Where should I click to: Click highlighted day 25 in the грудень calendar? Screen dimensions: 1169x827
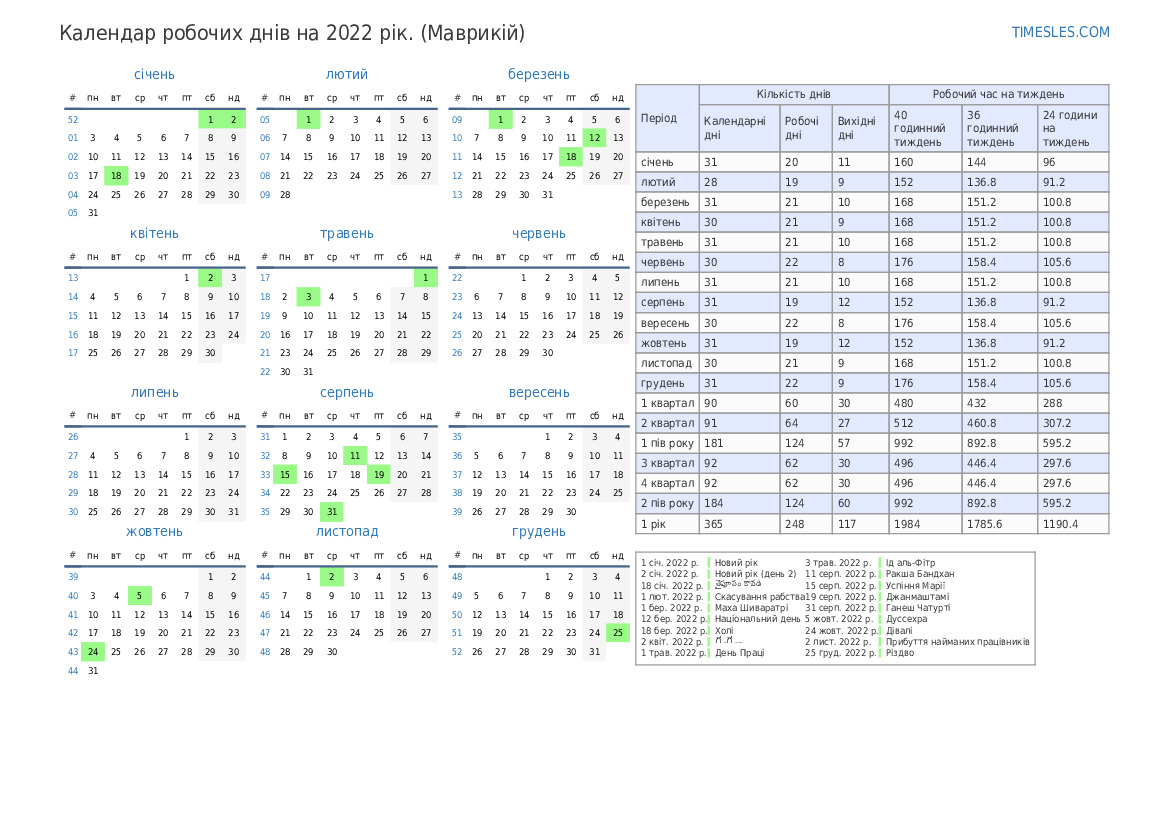[x=617, y=633]
